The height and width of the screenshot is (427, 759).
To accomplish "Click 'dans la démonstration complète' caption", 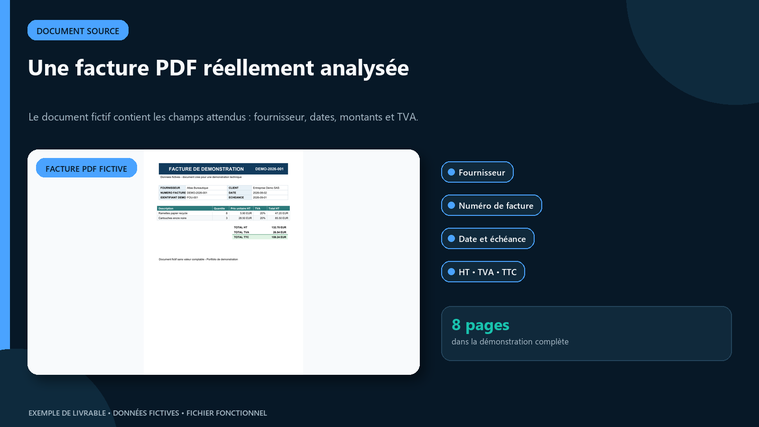I will coord(510,342).
